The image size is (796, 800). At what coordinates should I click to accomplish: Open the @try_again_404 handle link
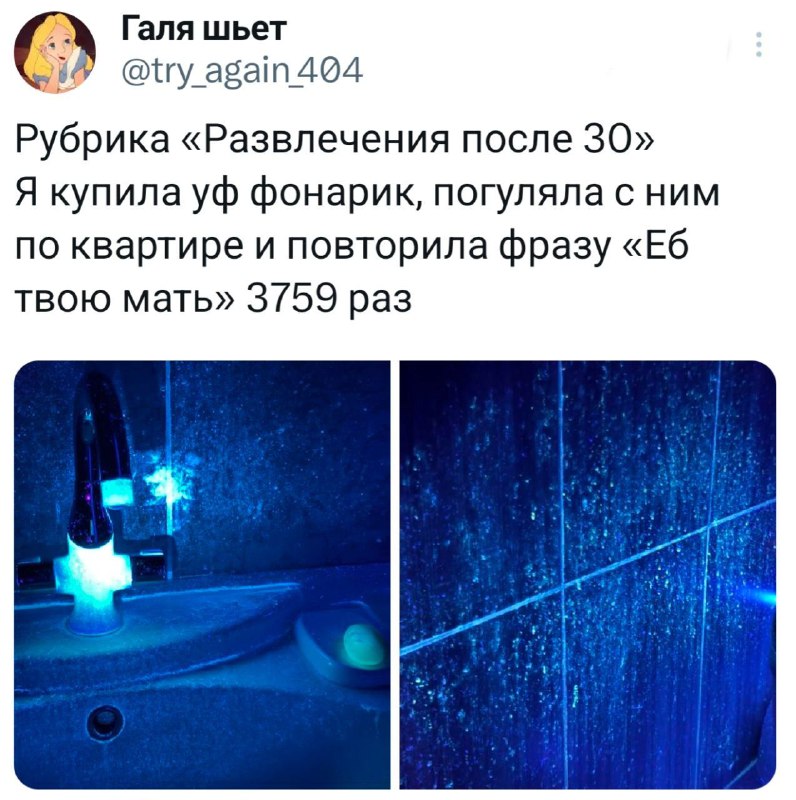pyautogui.click(x=242, y=70)
